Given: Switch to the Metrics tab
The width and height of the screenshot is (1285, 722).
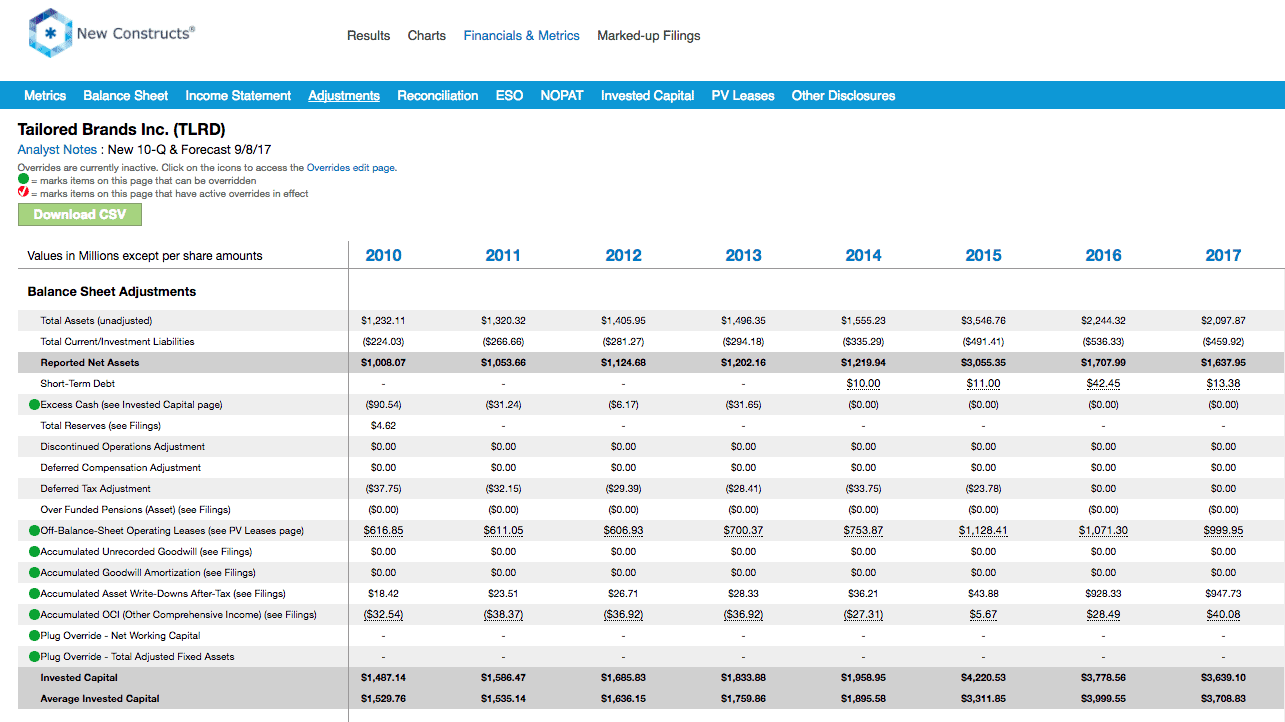Looking at the screenshot, I should (45, 96).
